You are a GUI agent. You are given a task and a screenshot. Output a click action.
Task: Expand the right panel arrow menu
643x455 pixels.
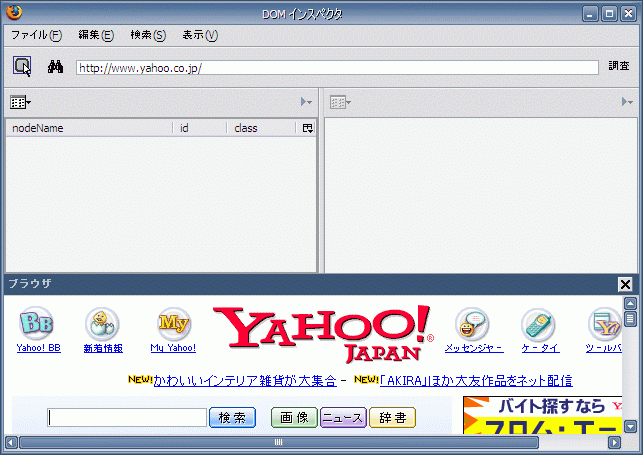[627, 102]
